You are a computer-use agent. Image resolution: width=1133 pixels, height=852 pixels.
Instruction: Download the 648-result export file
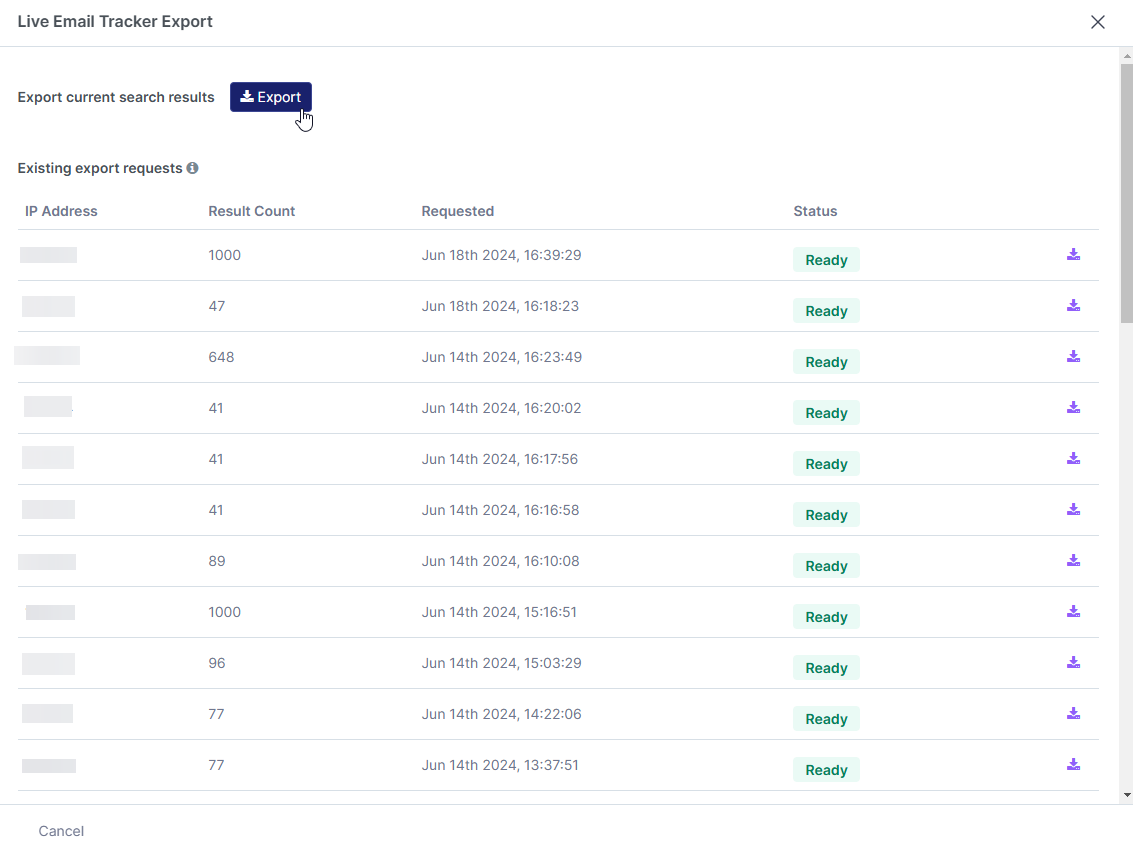pyautogui.click(x=1073, y=356)
